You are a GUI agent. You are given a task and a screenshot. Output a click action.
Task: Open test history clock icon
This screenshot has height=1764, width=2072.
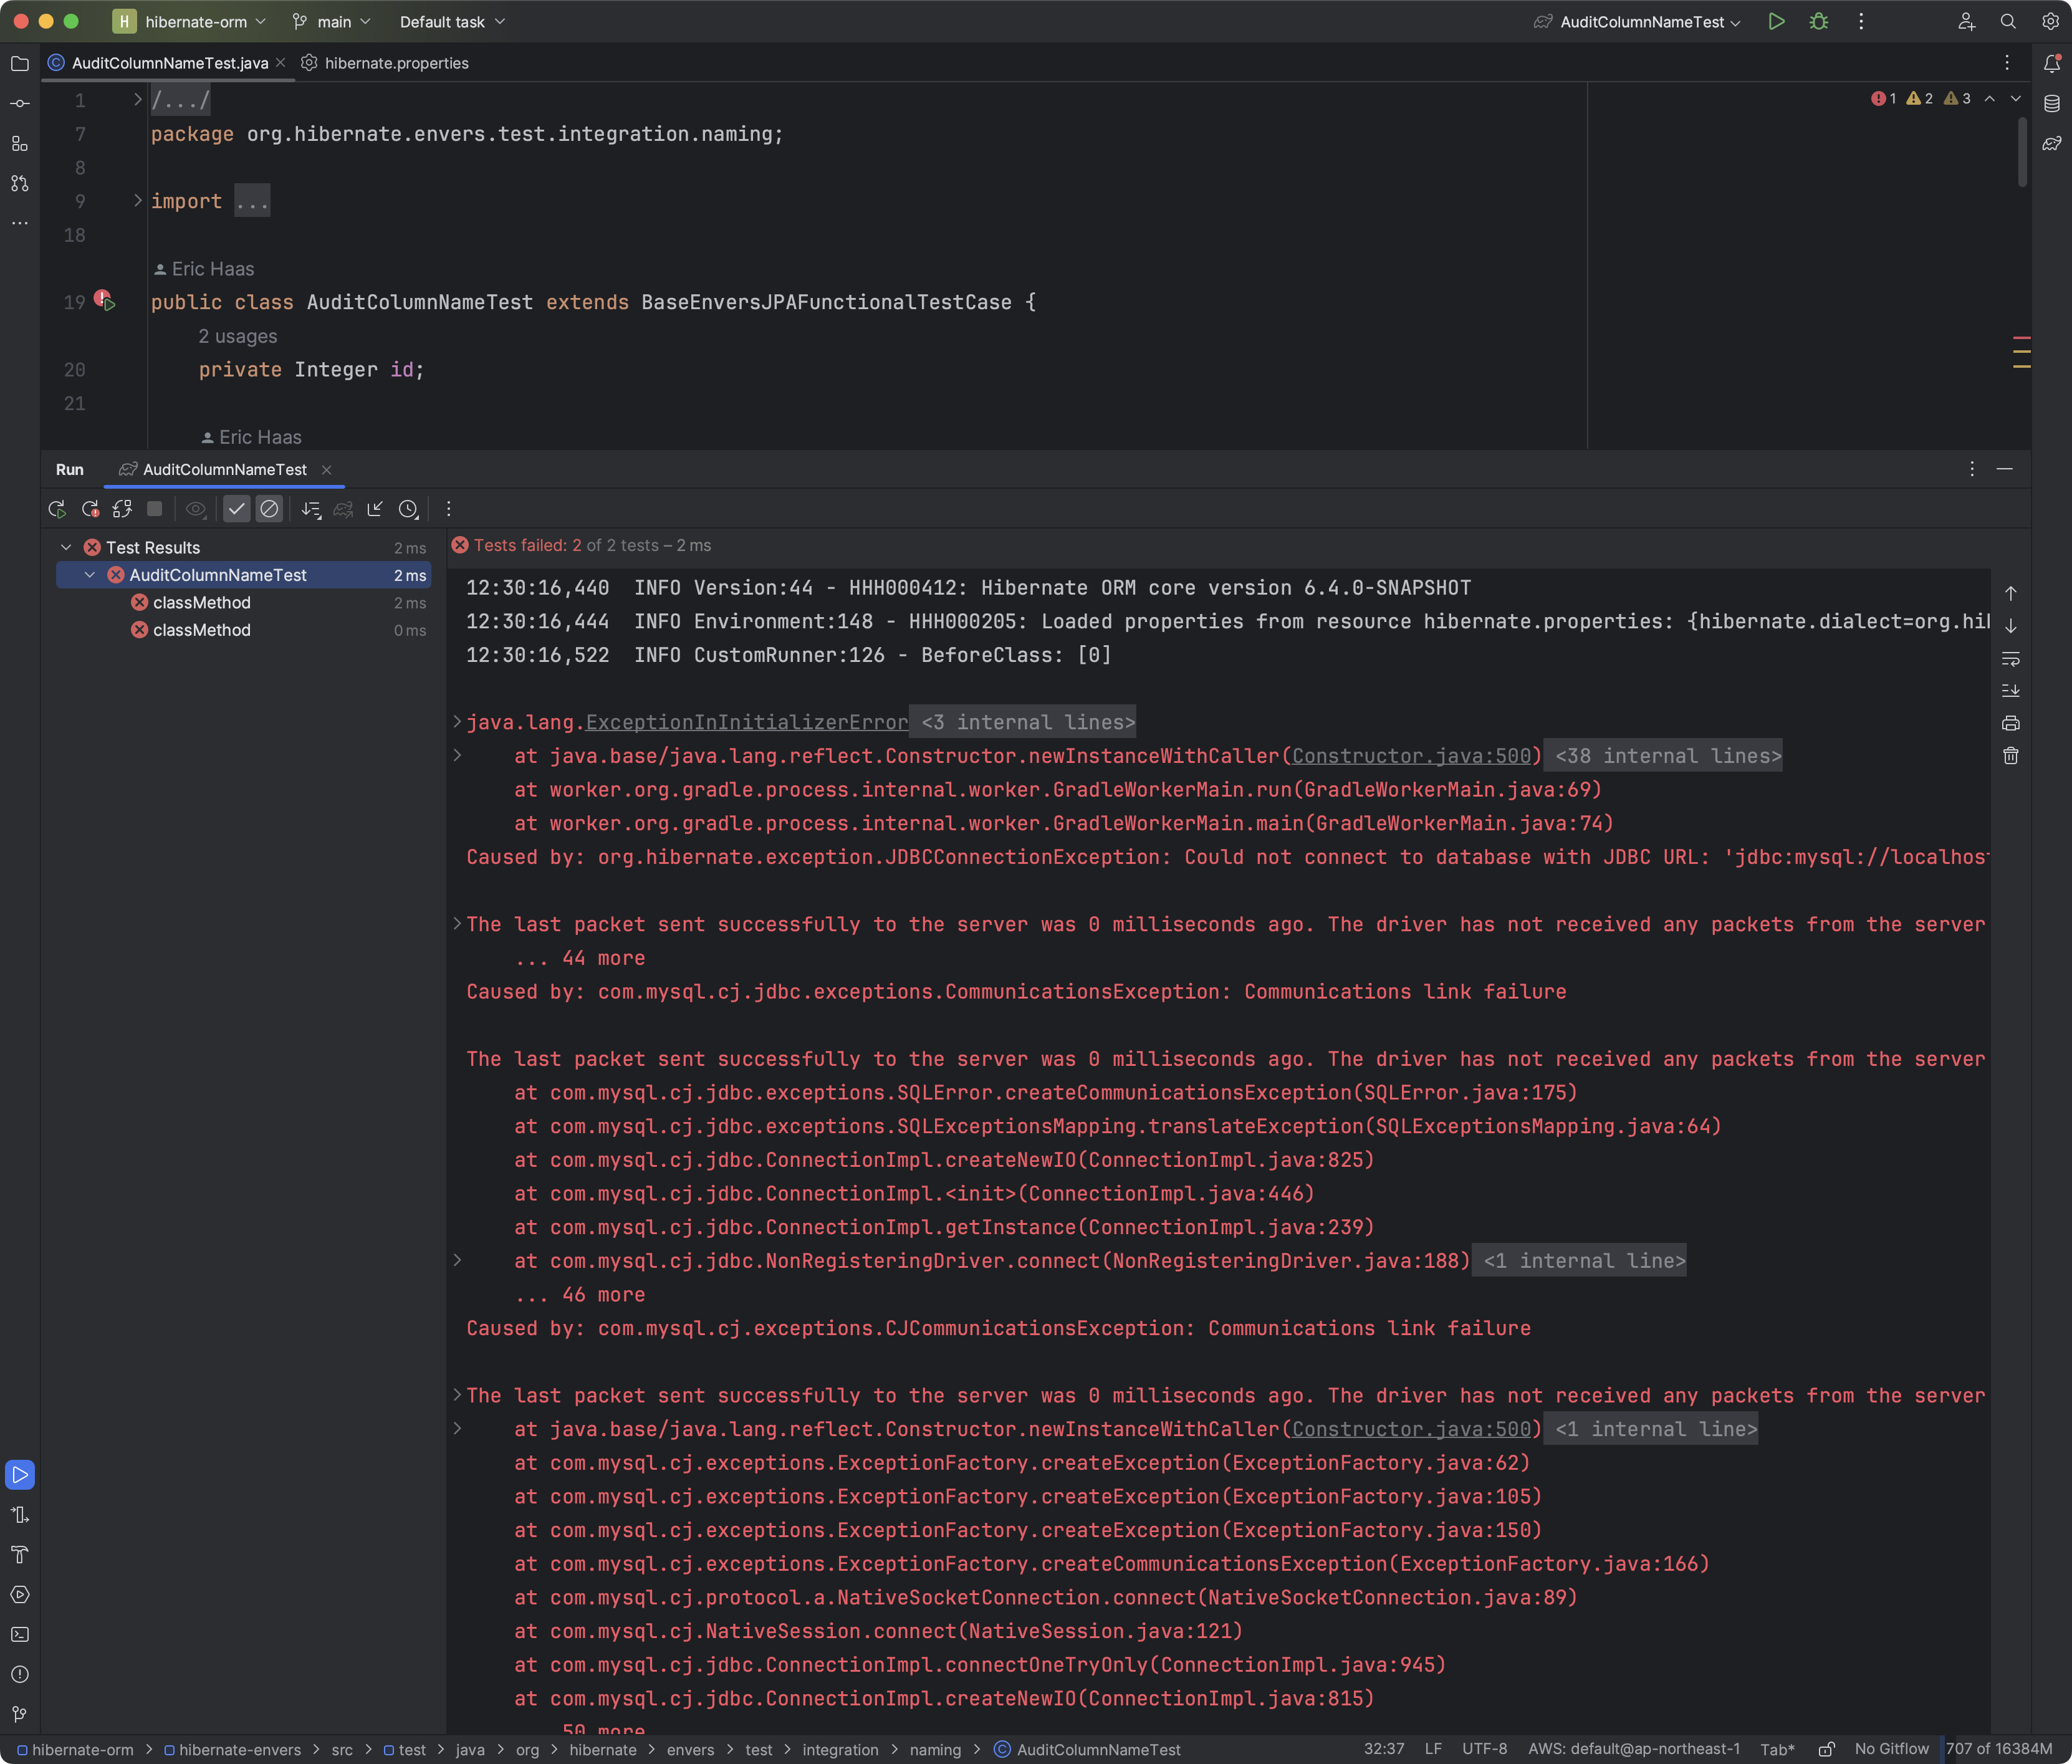(408, 509)
